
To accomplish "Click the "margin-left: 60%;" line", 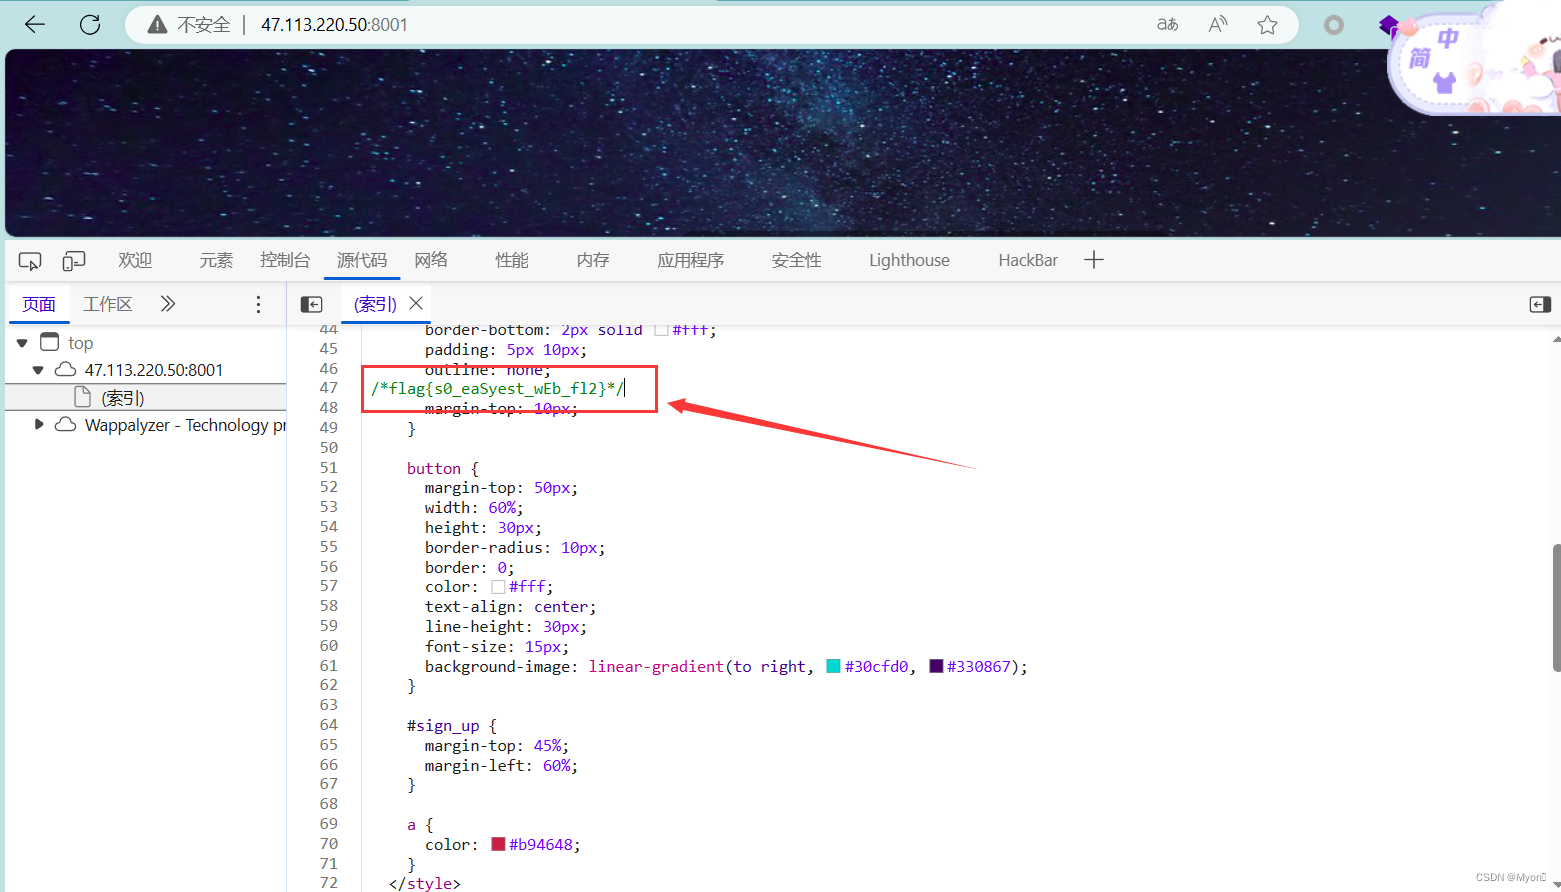I will point(501,765).
